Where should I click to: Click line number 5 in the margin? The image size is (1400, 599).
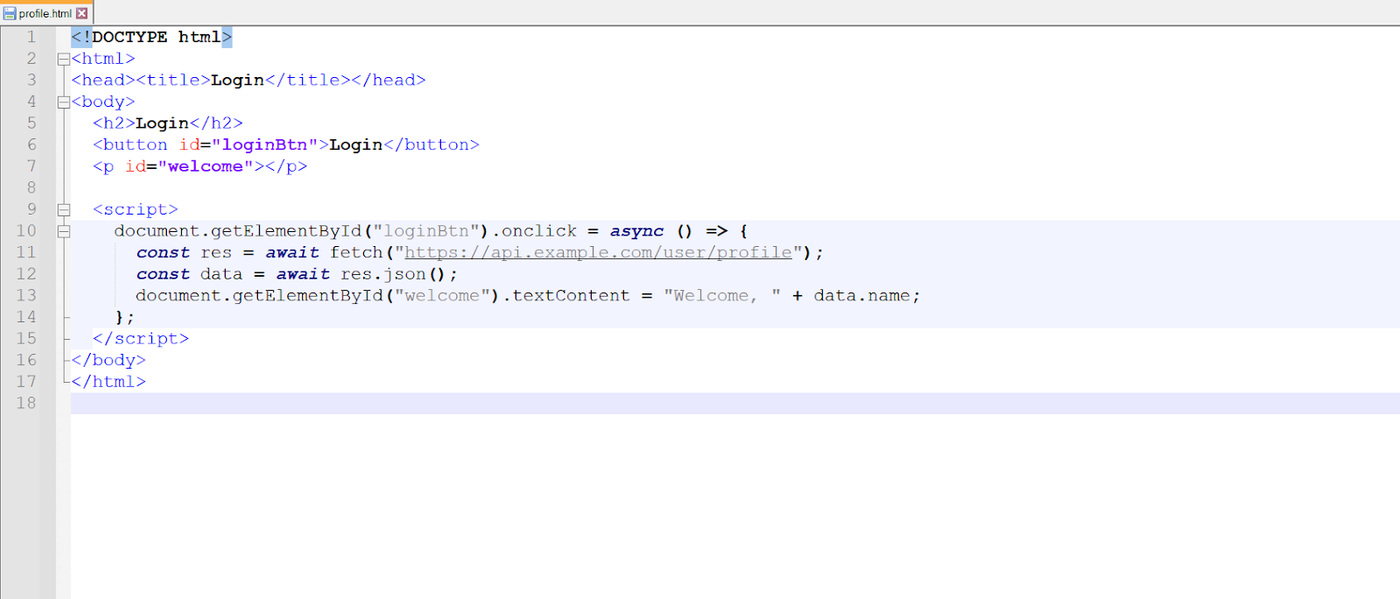pos(31,123)
